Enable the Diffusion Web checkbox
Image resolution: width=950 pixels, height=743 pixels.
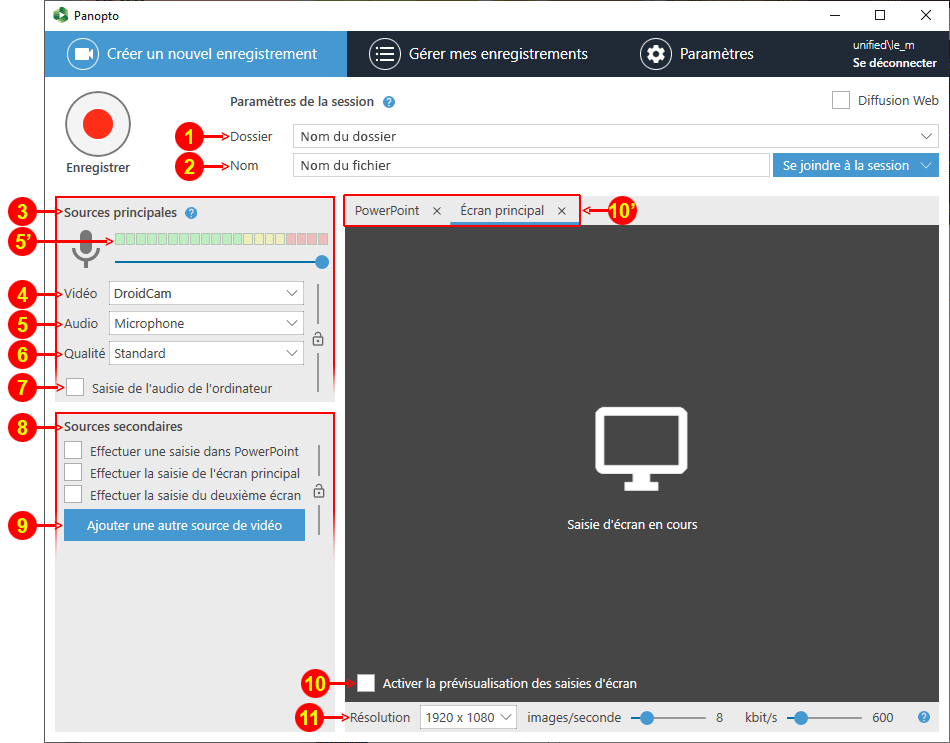point(840,100)
